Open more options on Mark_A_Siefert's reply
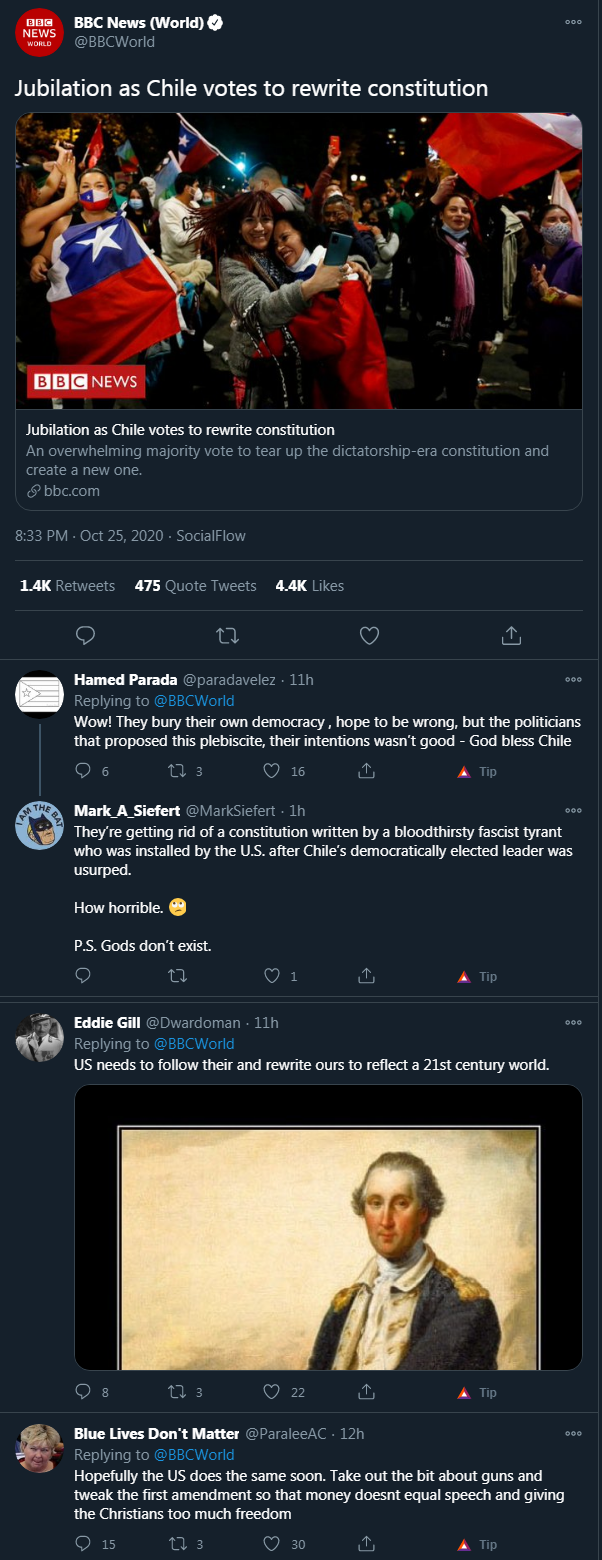This screenshot has width=602, height=1560. click(x=573, y=809)
